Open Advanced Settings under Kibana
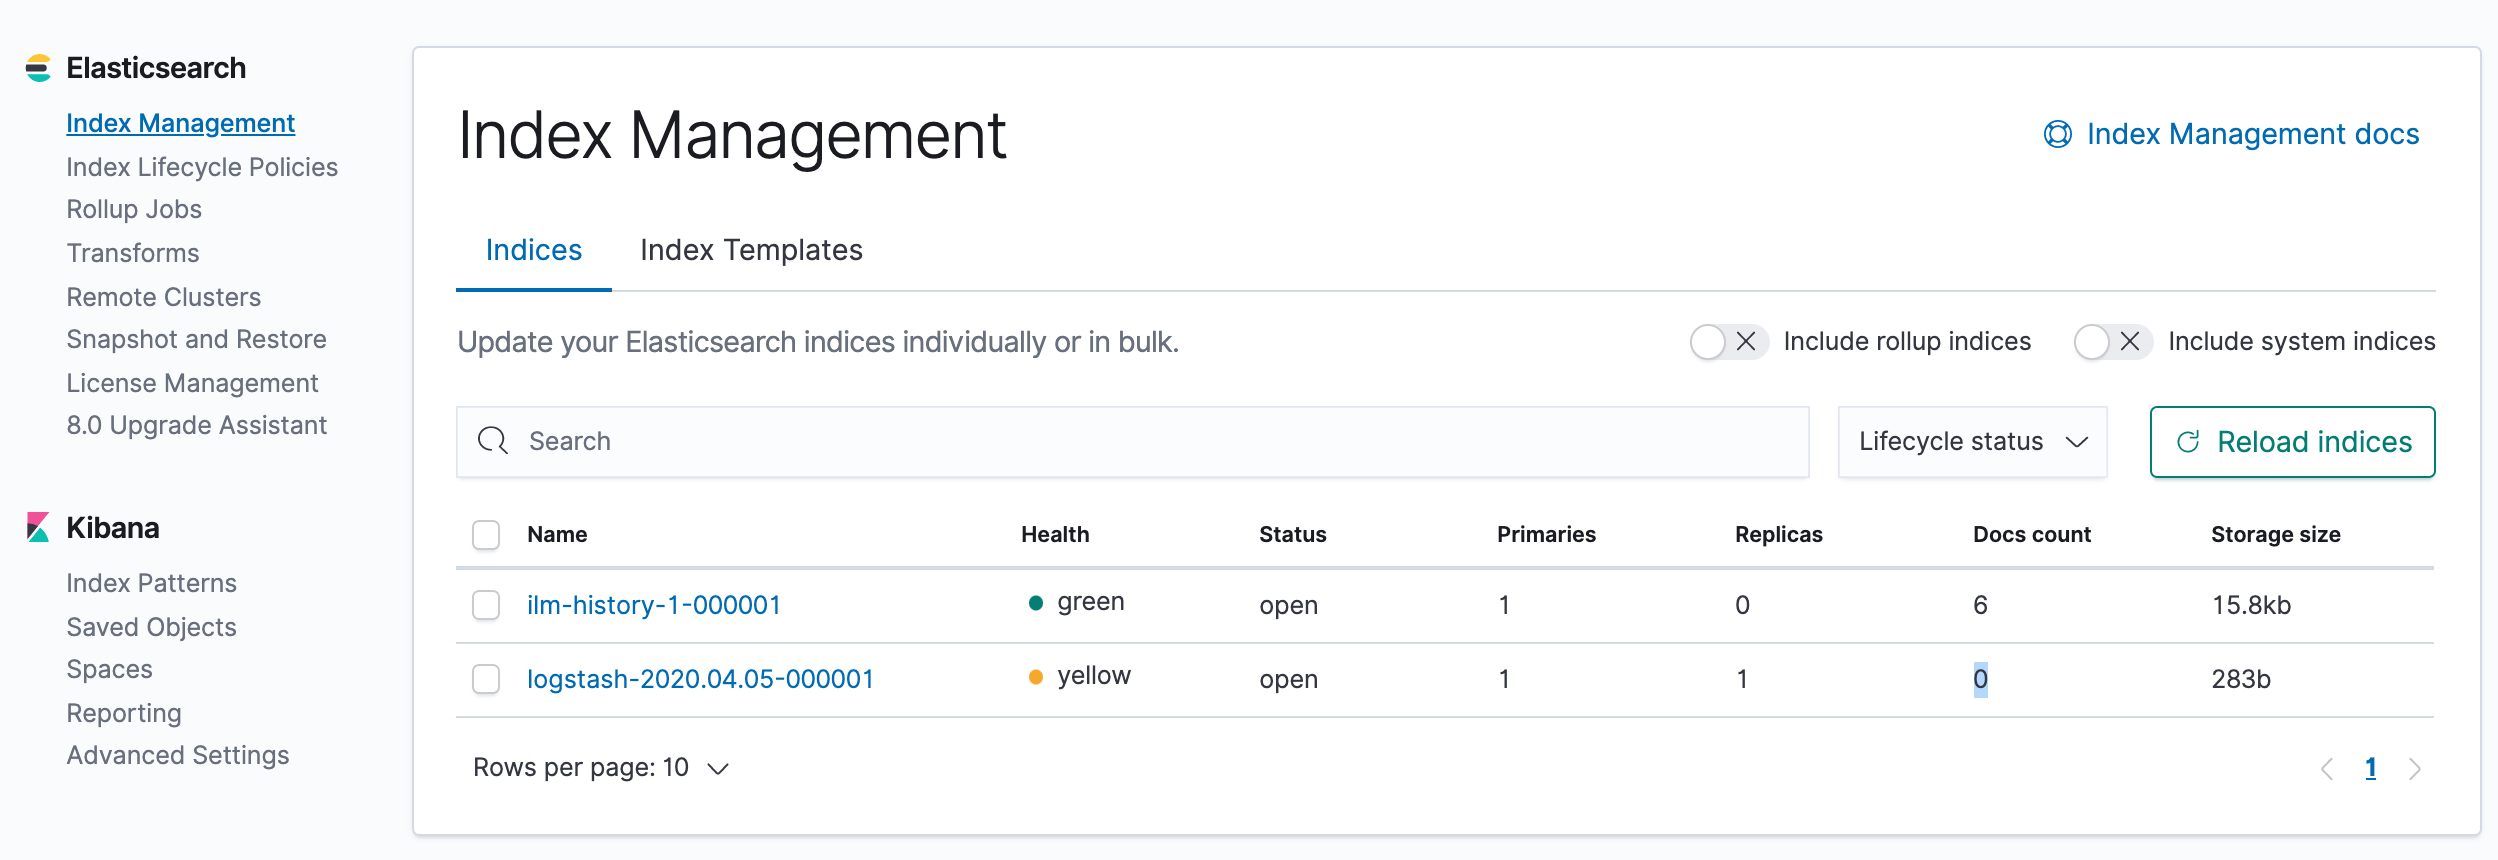The height and width of the screenshot is (860, 2498). coord(178,755)
